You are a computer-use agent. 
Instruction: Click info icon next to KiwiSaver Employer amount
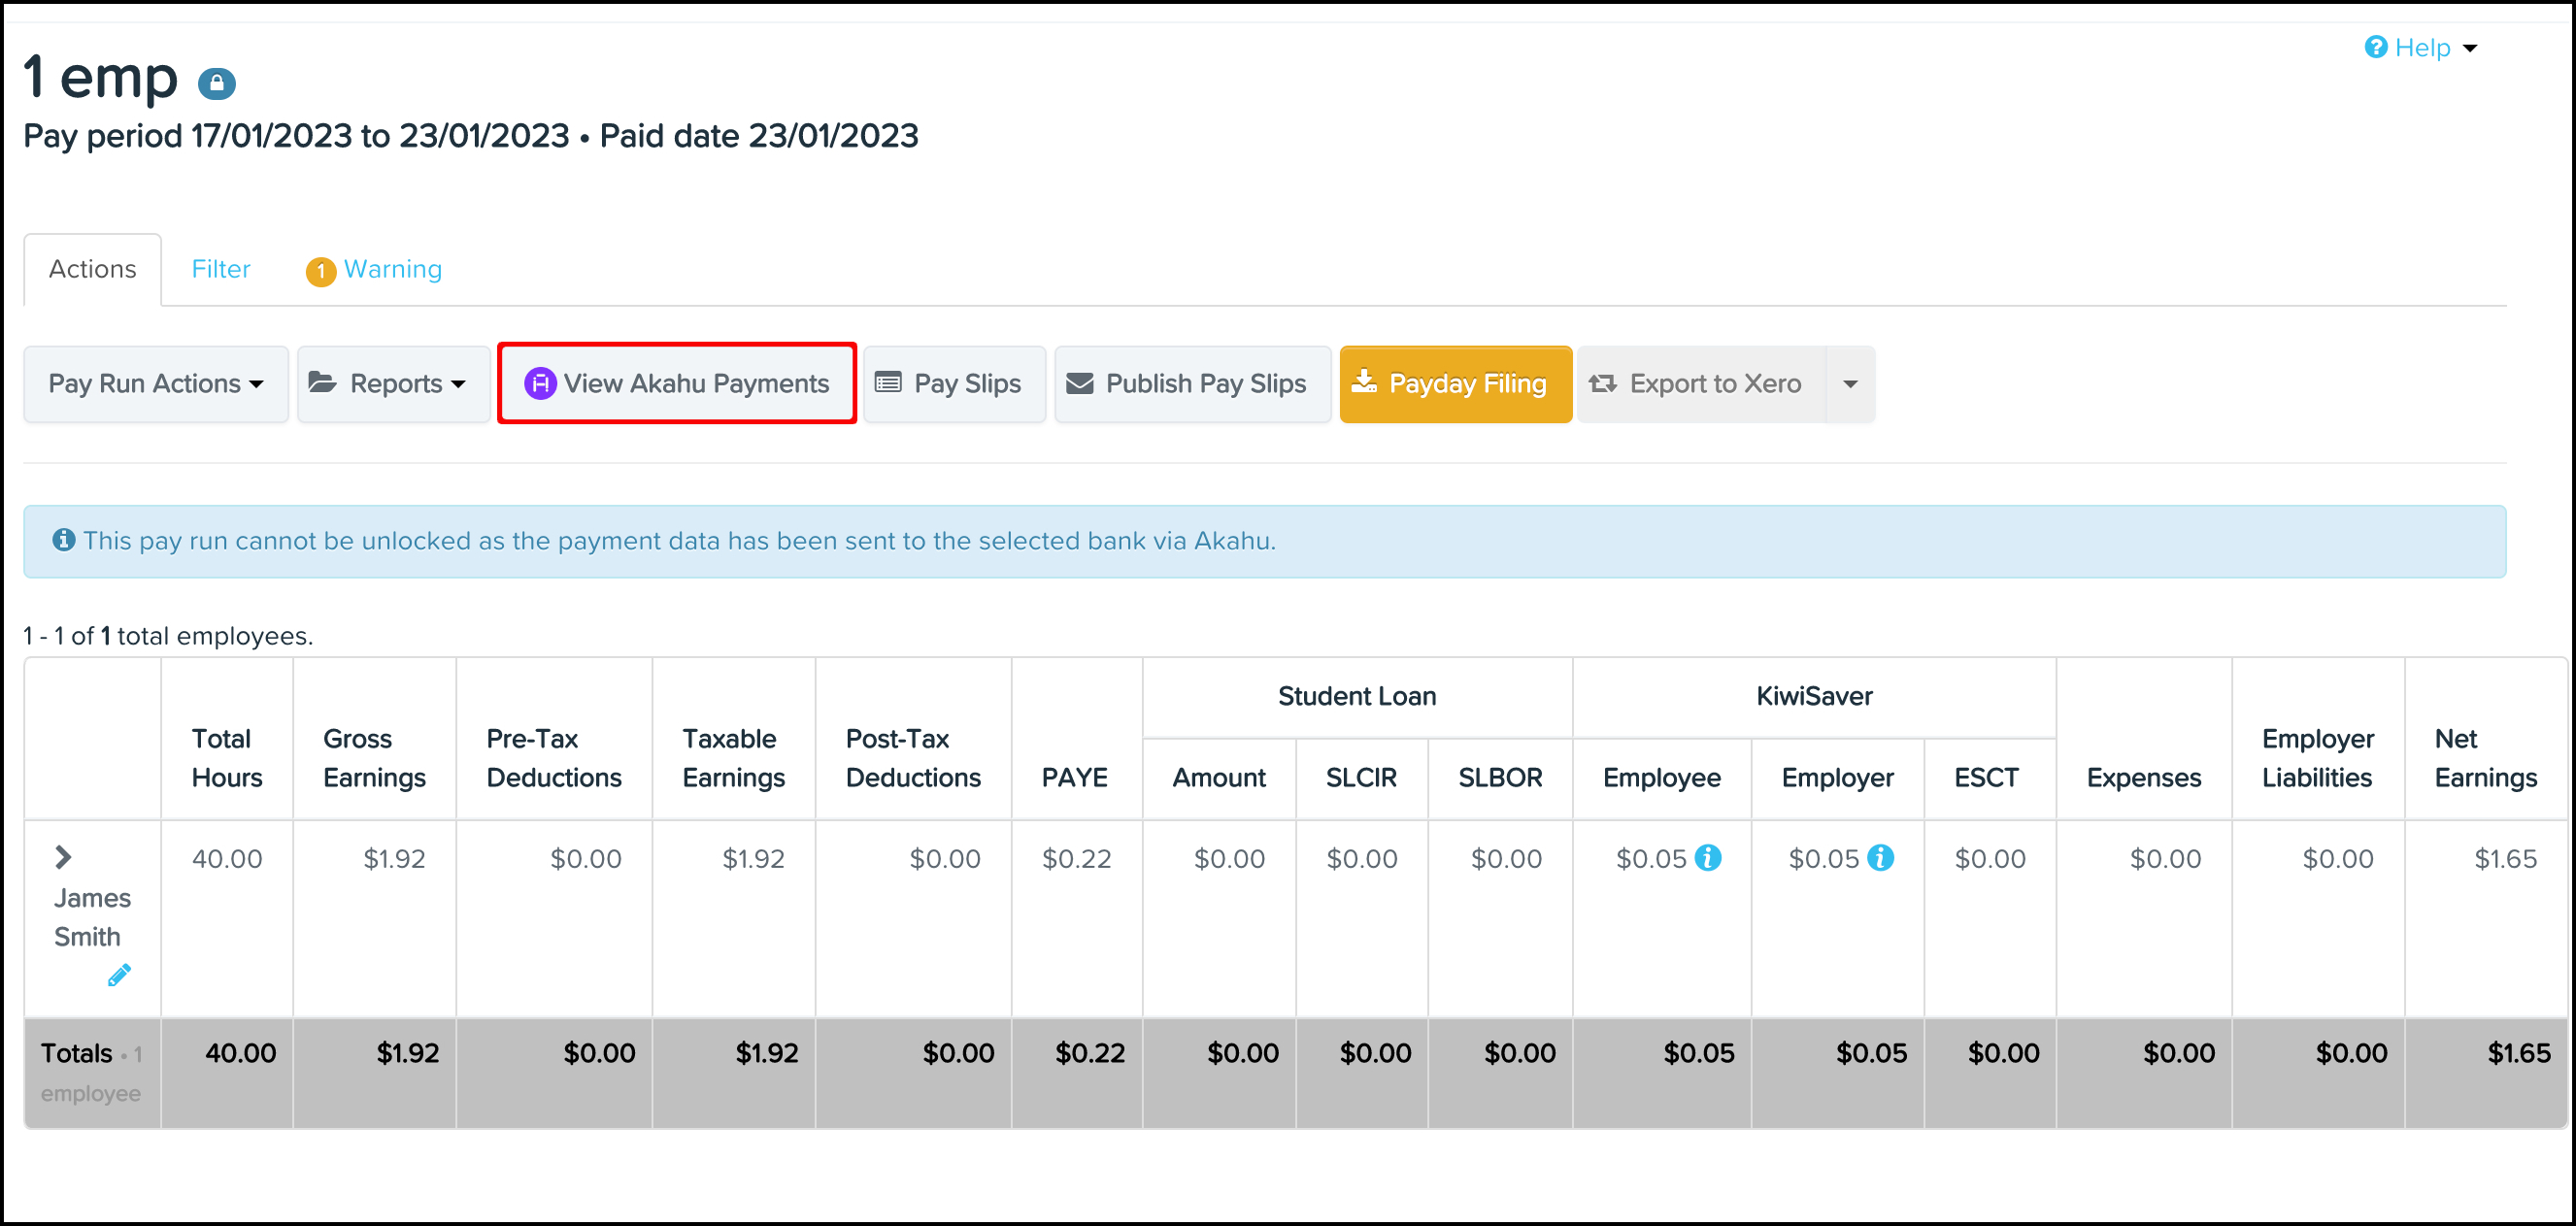[1880, 858]
